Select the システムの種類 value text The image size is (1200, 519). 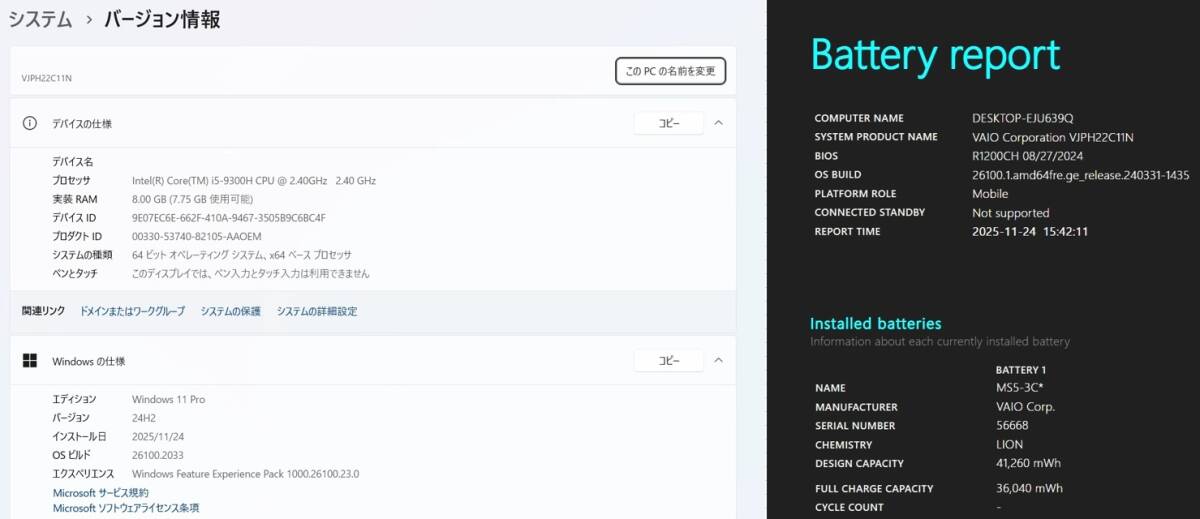[x=242, y=255]
